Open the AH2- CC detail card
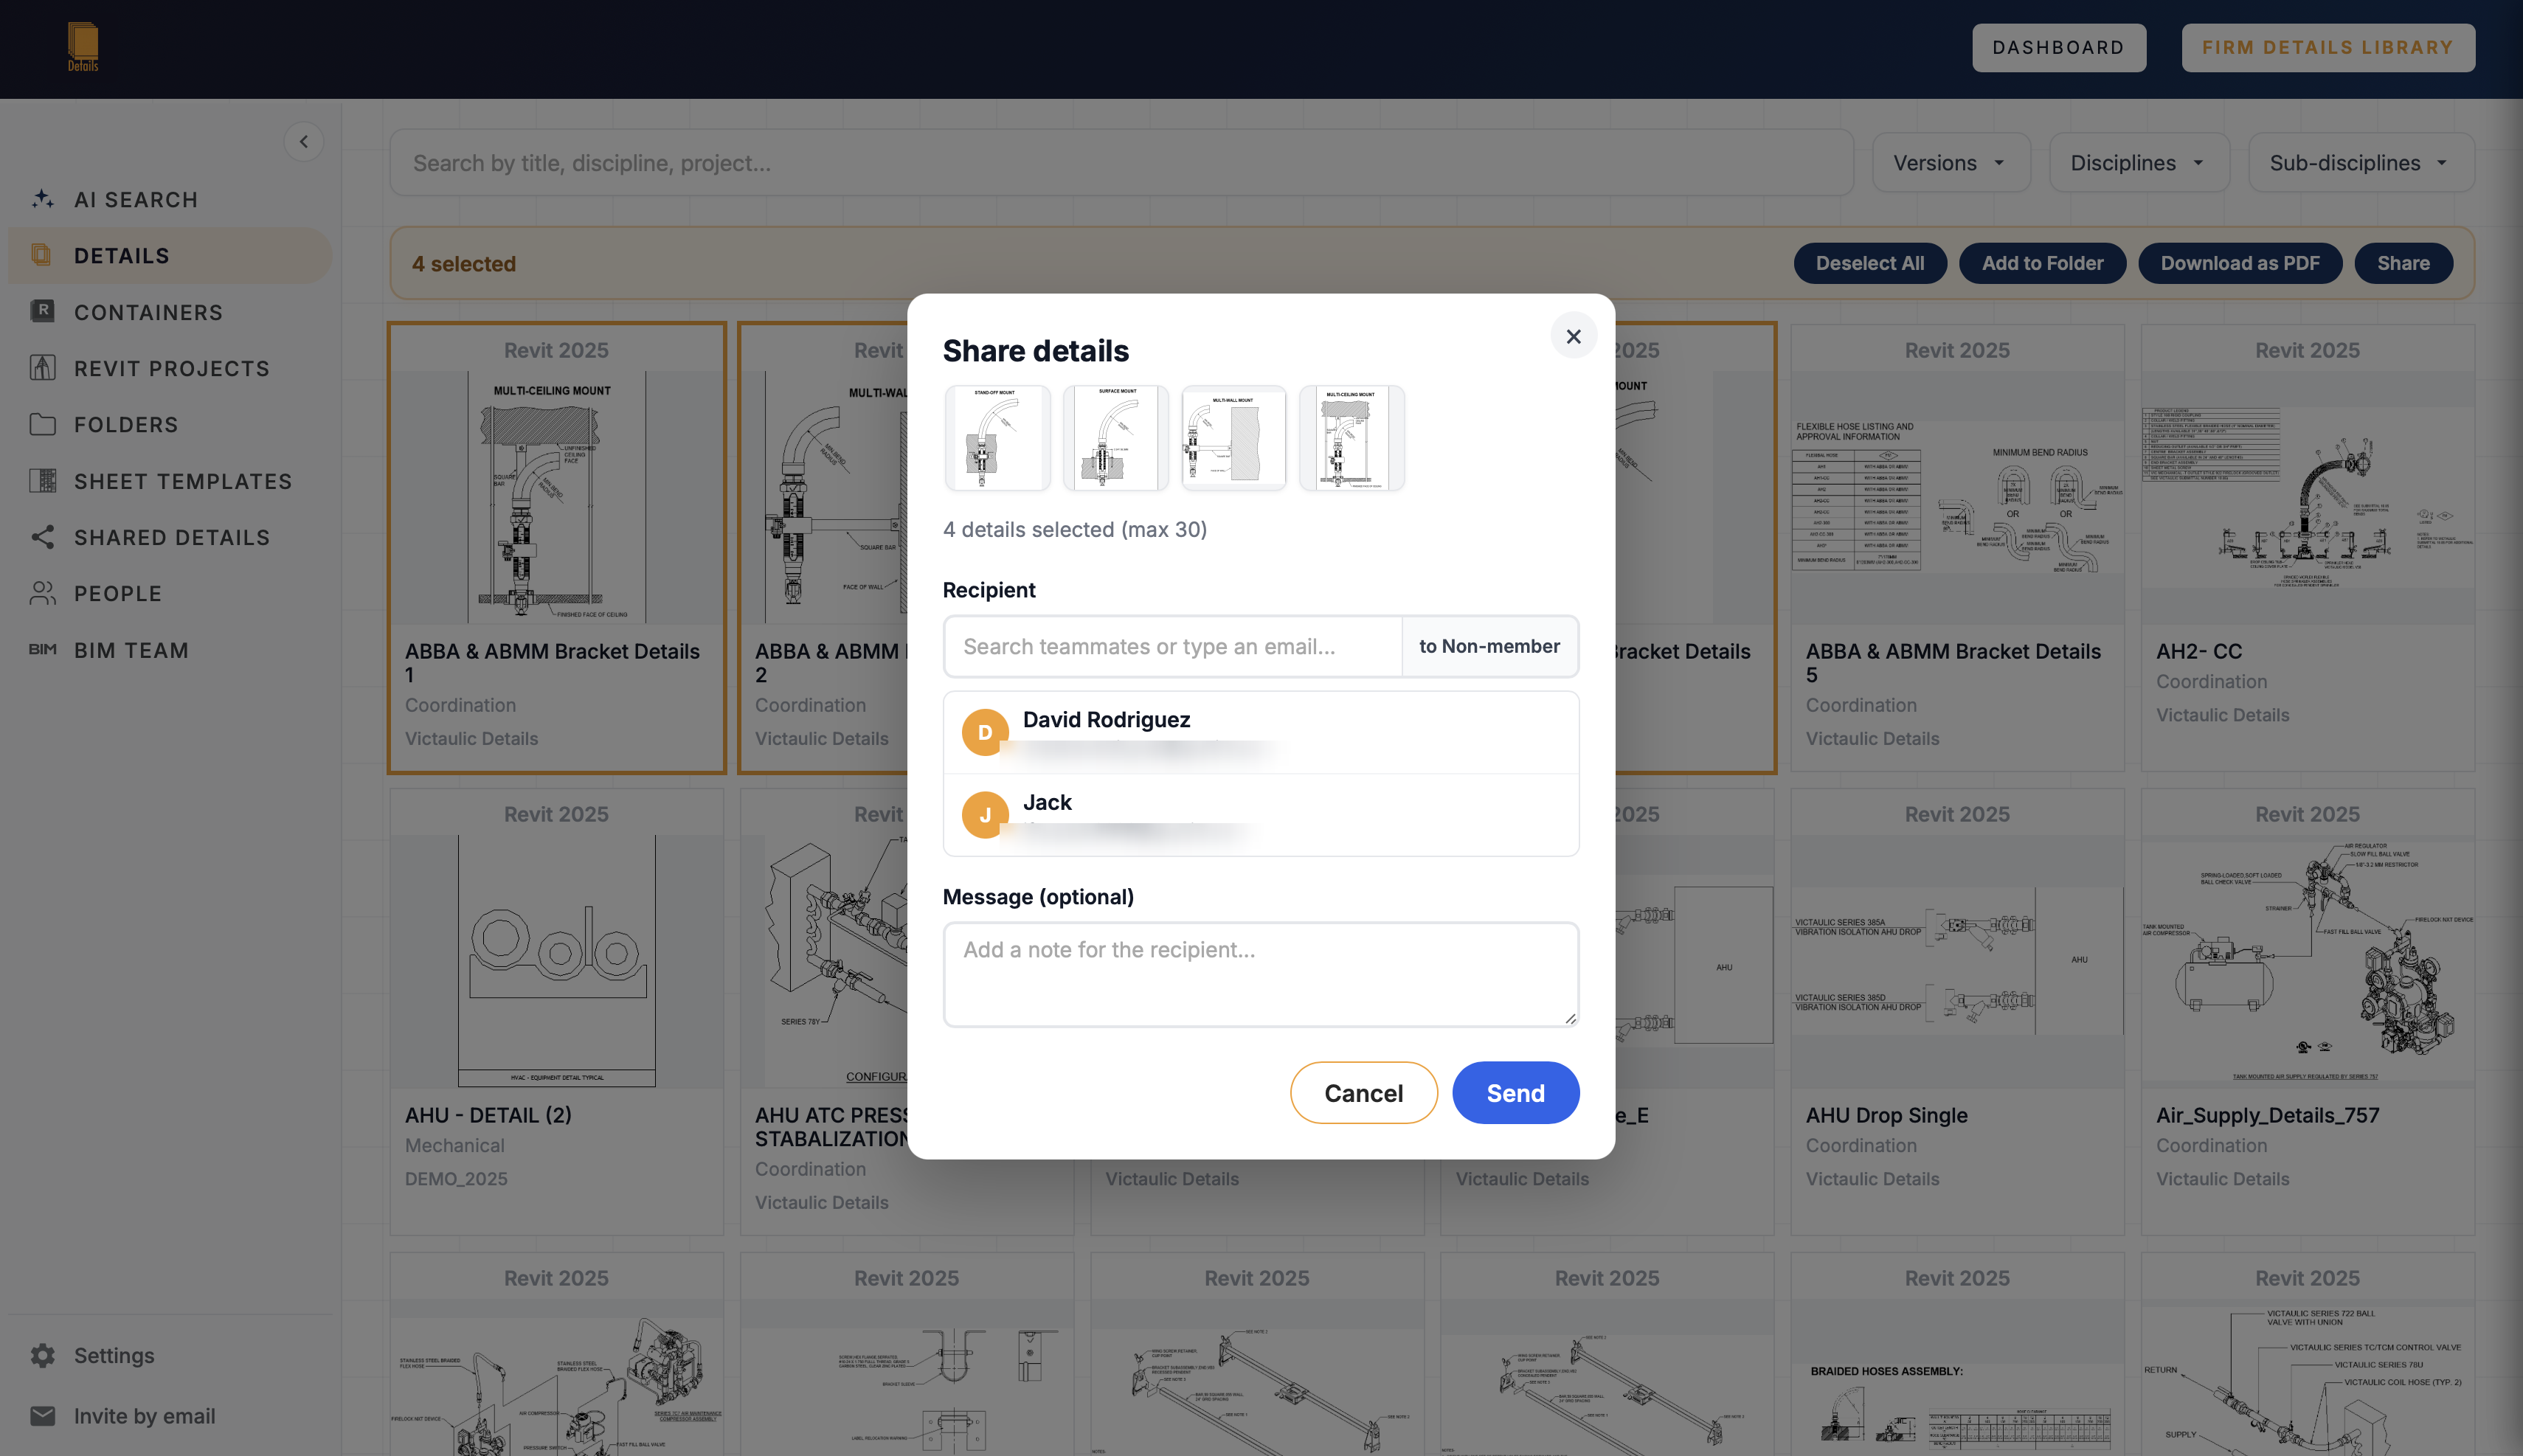The height and width of the screenshot is (1456, 2523). coord(2307,548)
